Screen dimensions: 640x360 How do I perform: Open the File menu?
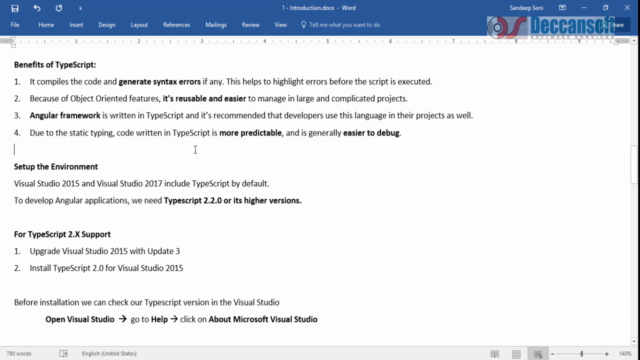tap(15, 25)
